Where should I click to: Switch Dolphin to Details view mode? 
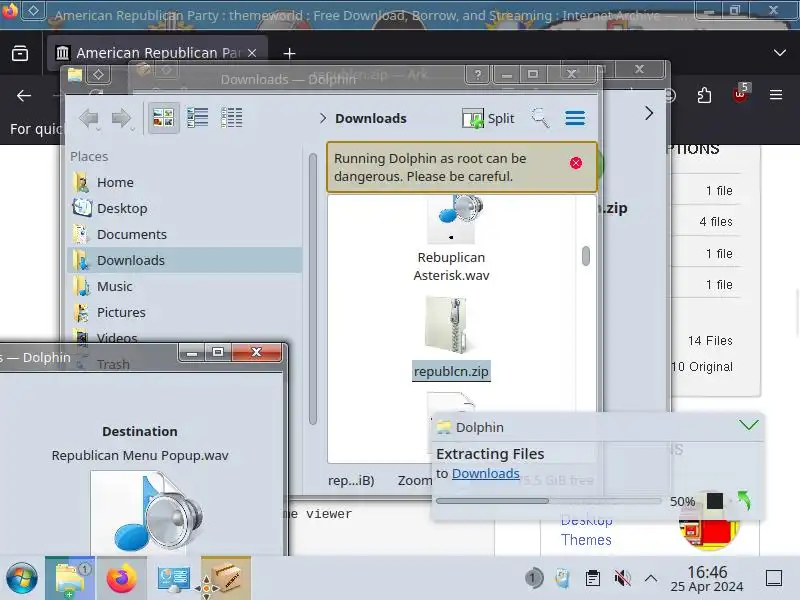[x=231, y=118]
